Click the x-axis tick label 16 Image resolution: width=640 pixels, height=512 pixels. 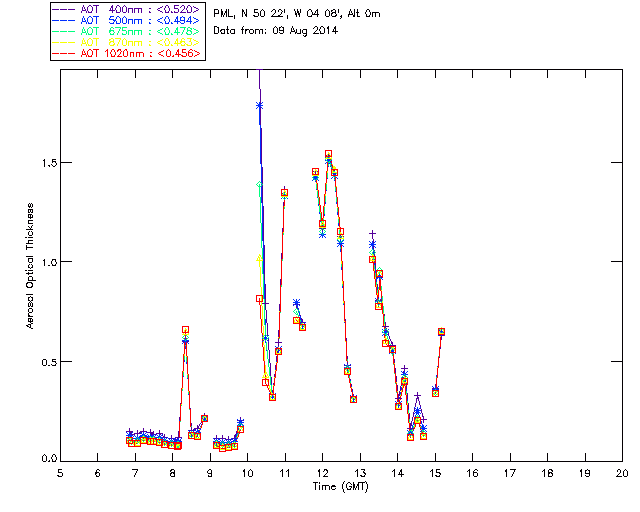[473, 473]
